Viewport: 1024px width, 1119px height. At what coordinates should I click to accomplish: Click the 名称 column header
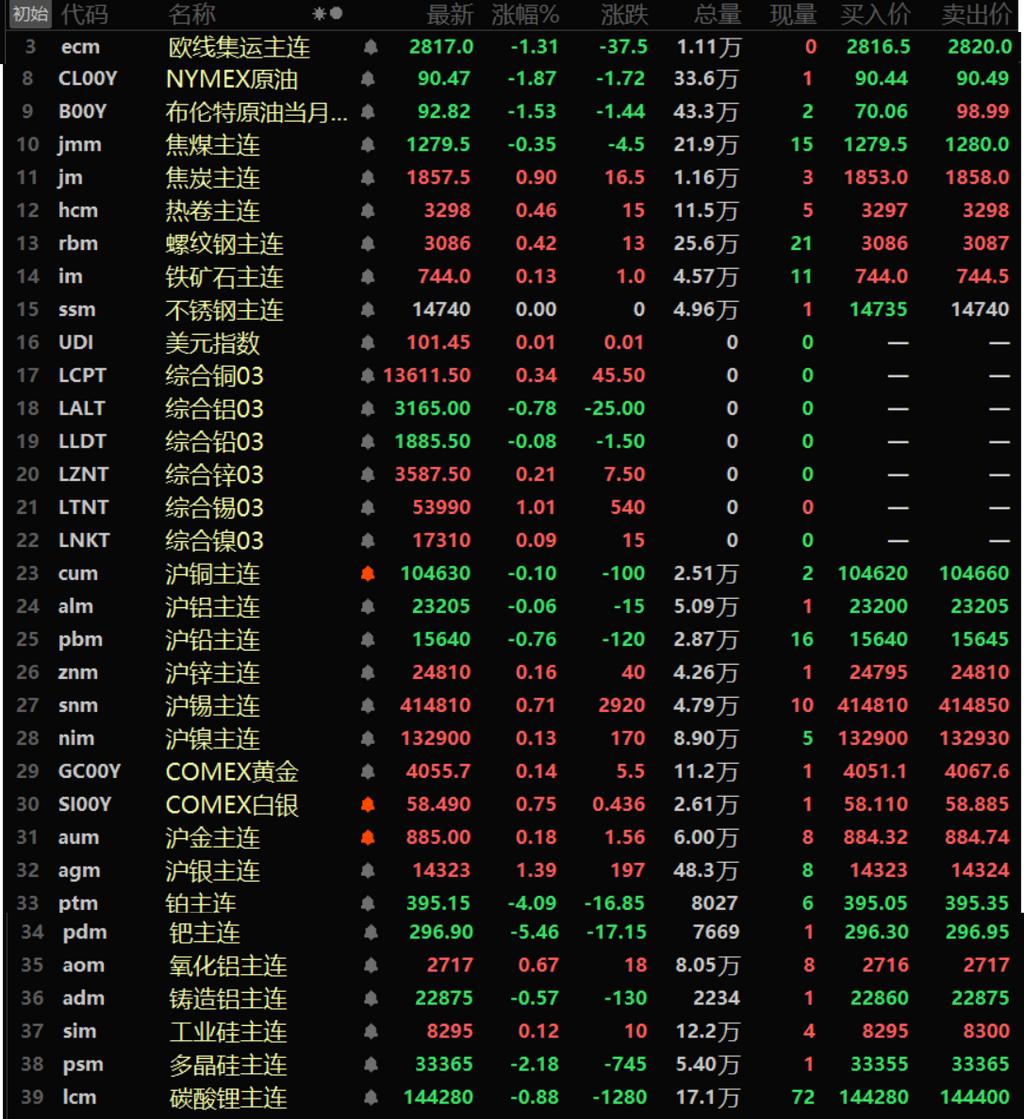pos(192,14)
